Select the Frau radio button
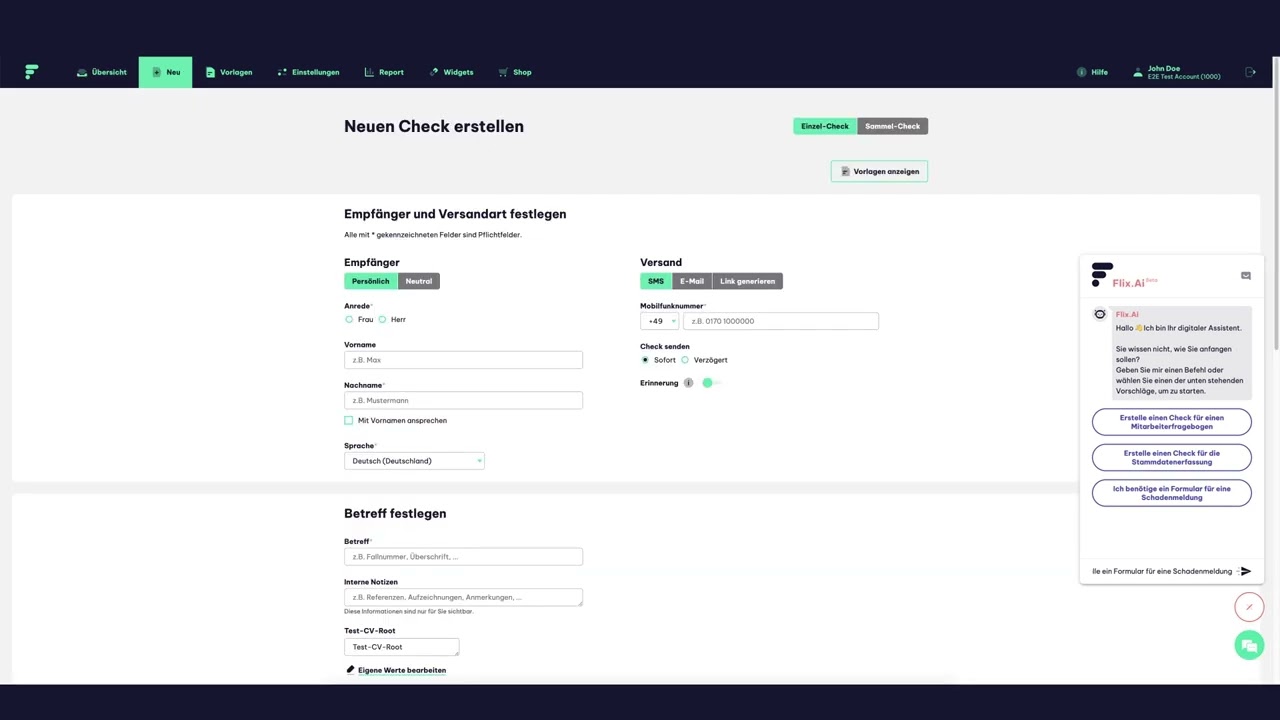This screenshot has width=1280, height=720. pos(349,319)
